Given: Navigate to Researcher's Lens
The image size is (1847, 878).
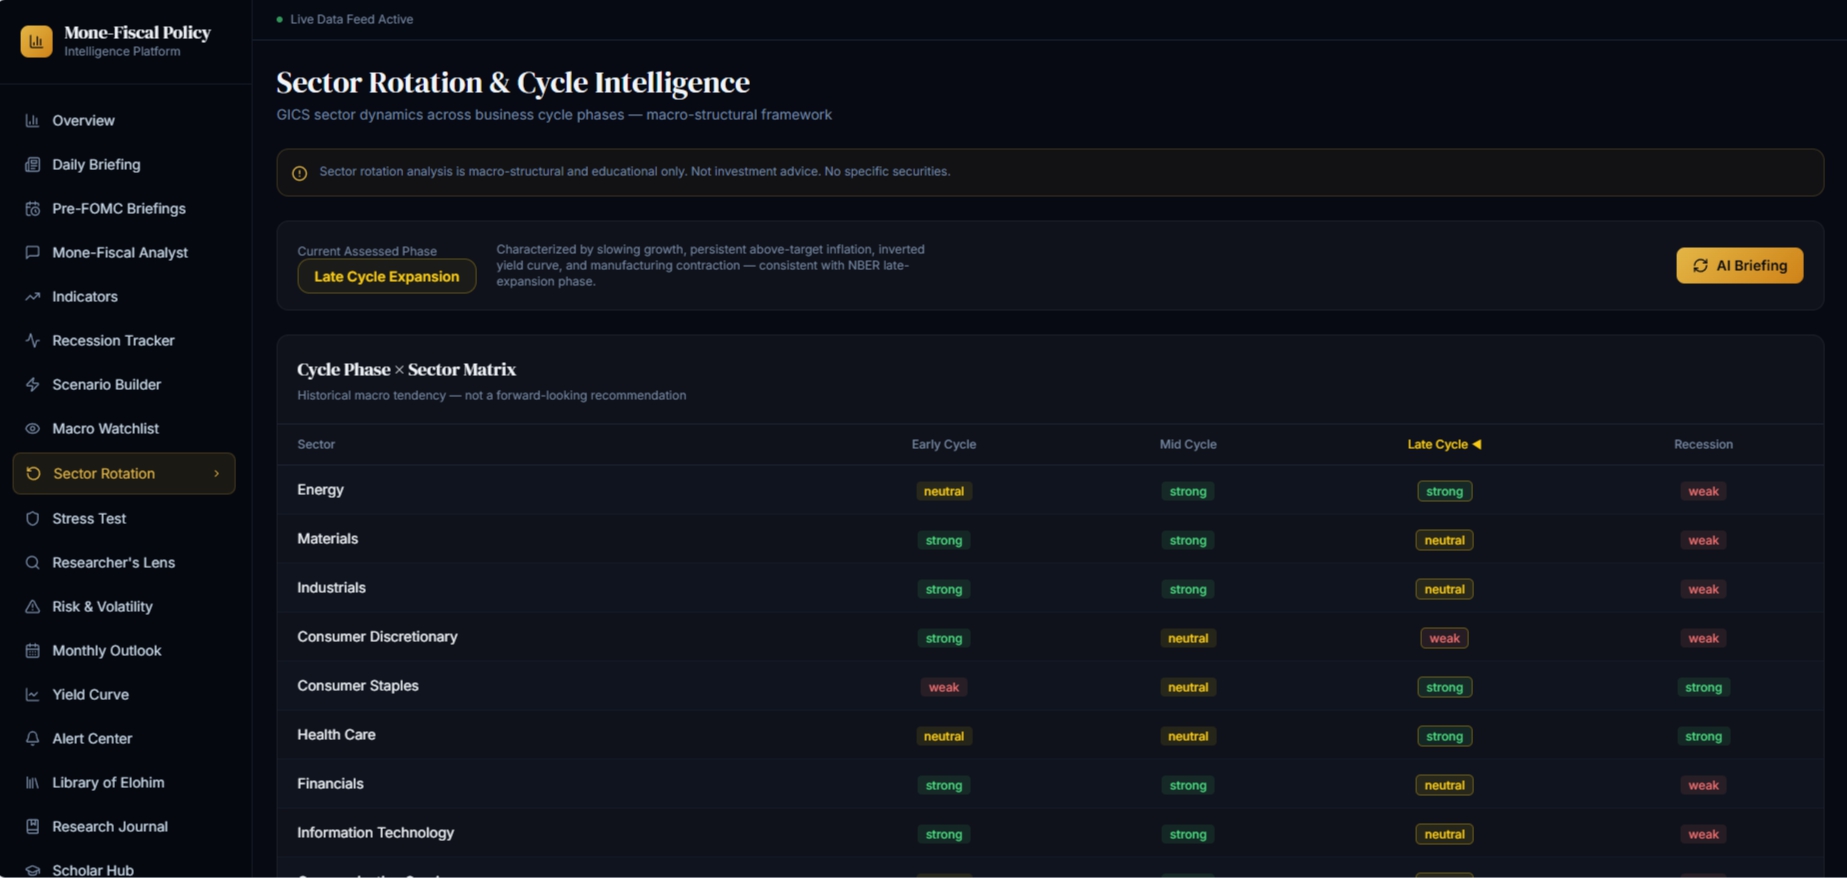Looking at the screenshot, I should 124,562.
